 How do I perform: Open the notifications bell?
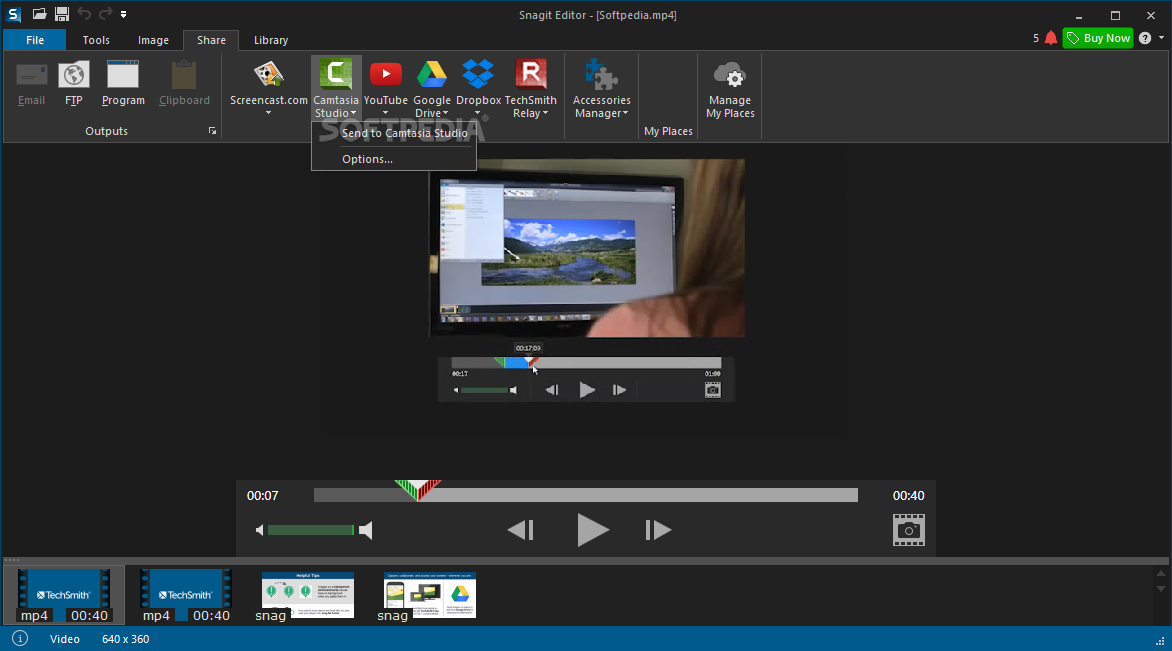(x=1051, y=38)
